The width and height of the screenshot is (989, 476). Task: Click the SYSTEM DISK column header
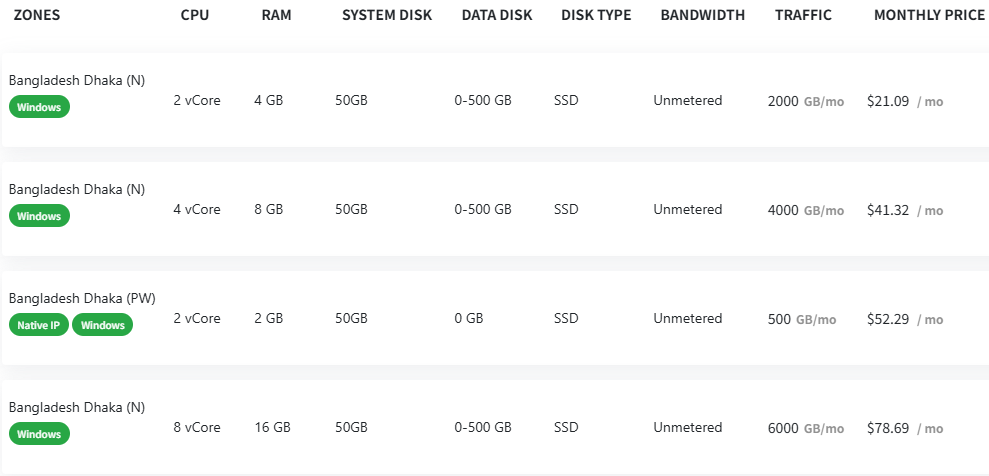click(x=387, y=15)
